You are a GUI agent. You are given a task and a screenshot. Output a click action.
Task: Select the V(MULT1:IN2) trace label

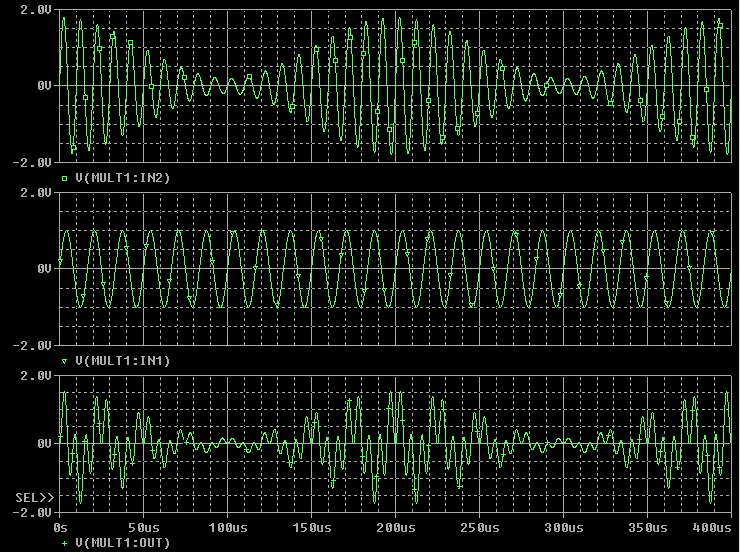[x=122, y=178]
